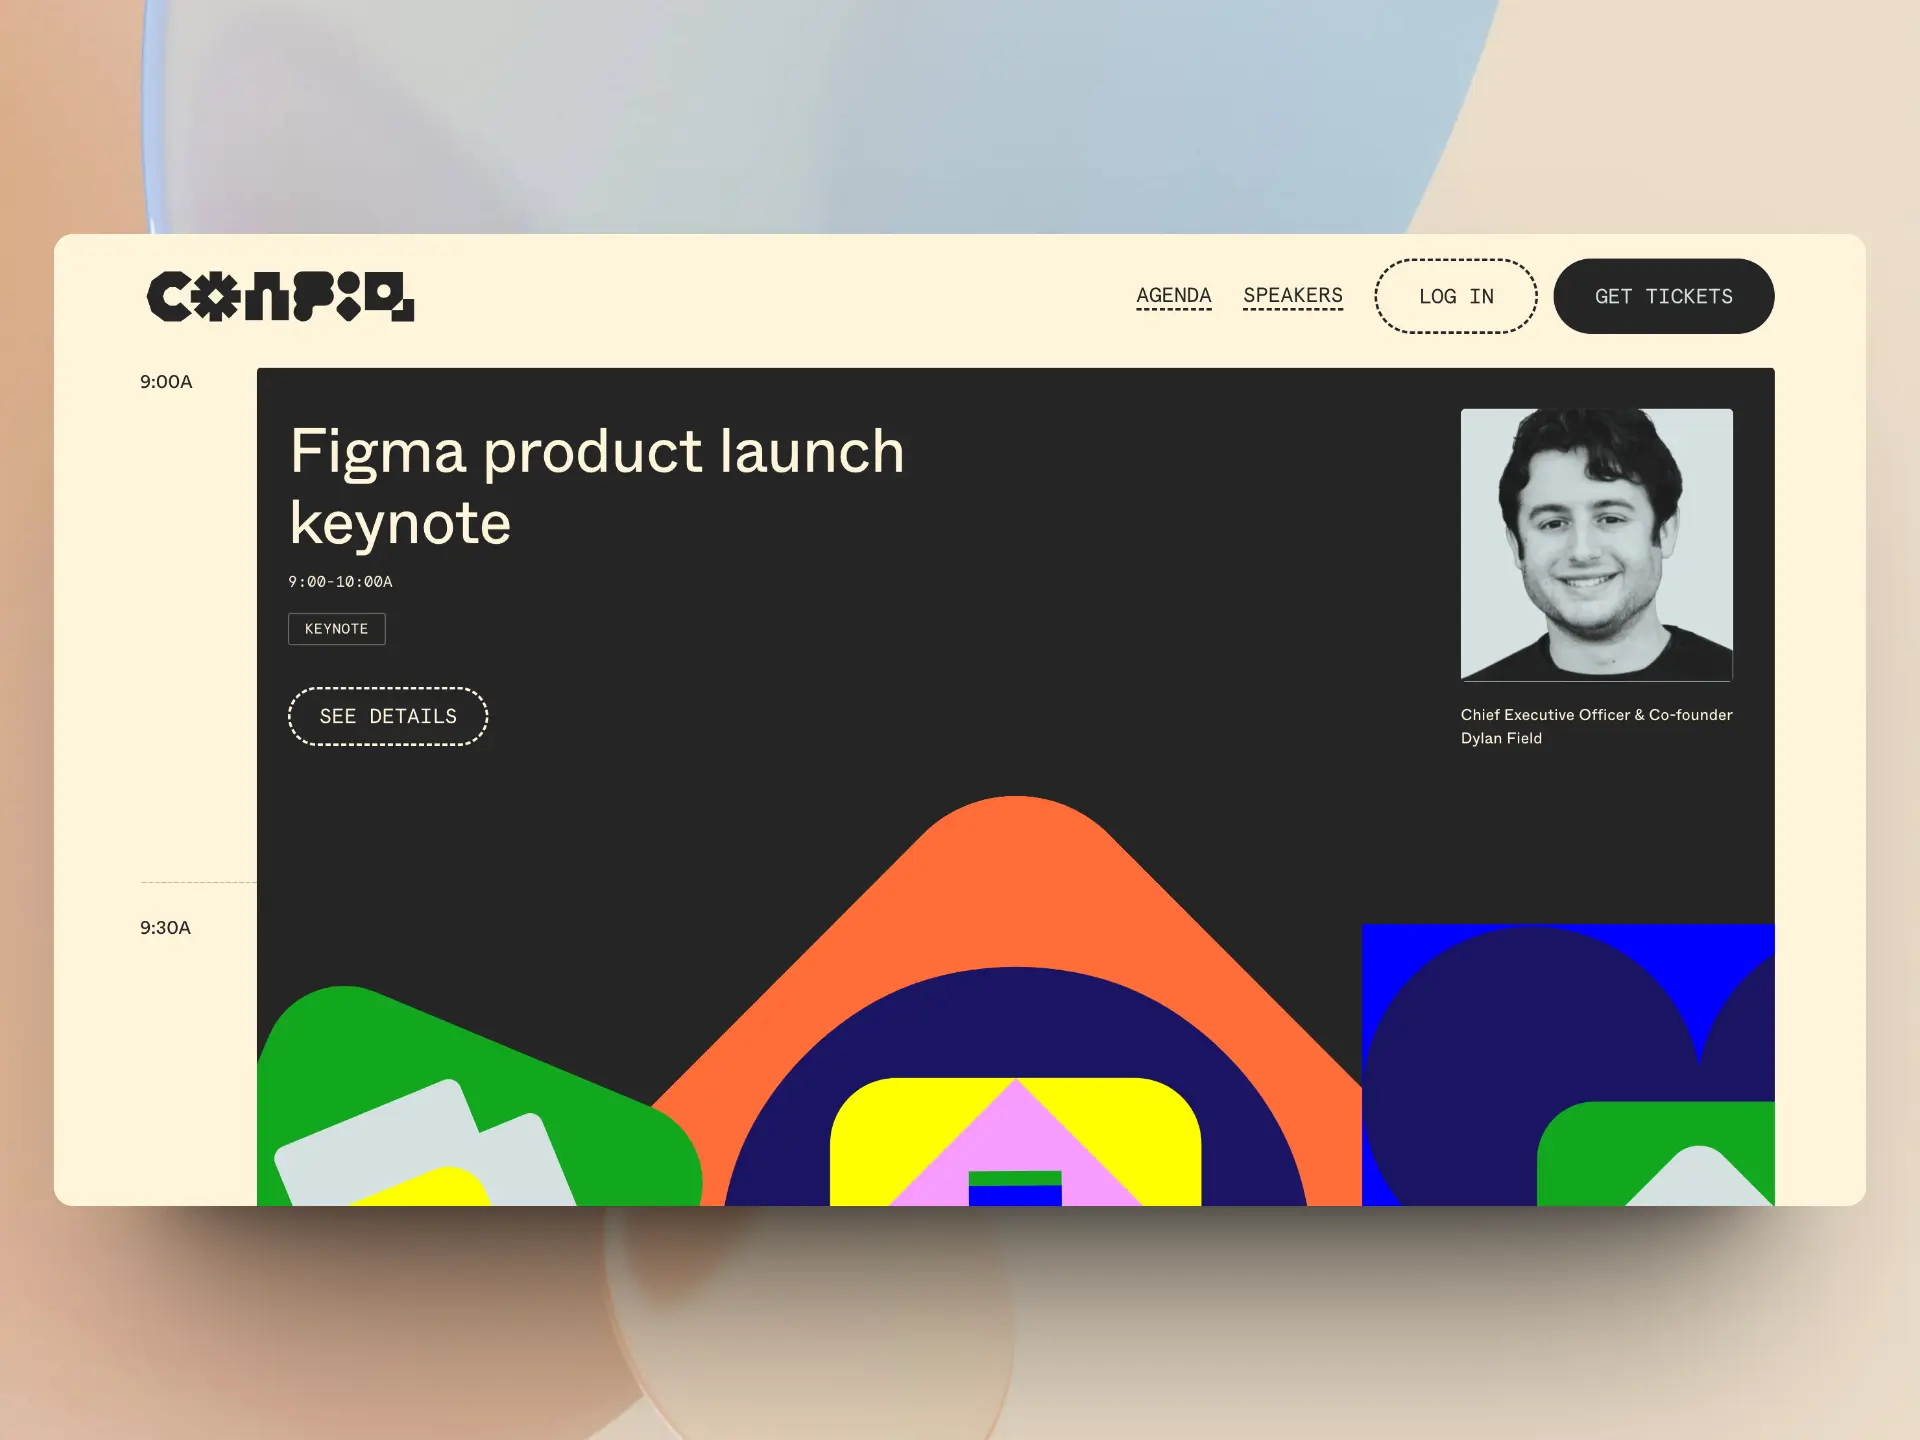Select the Keynote tag label
This screenshot has width=1920, height=1440.
(x=337, y=629)
